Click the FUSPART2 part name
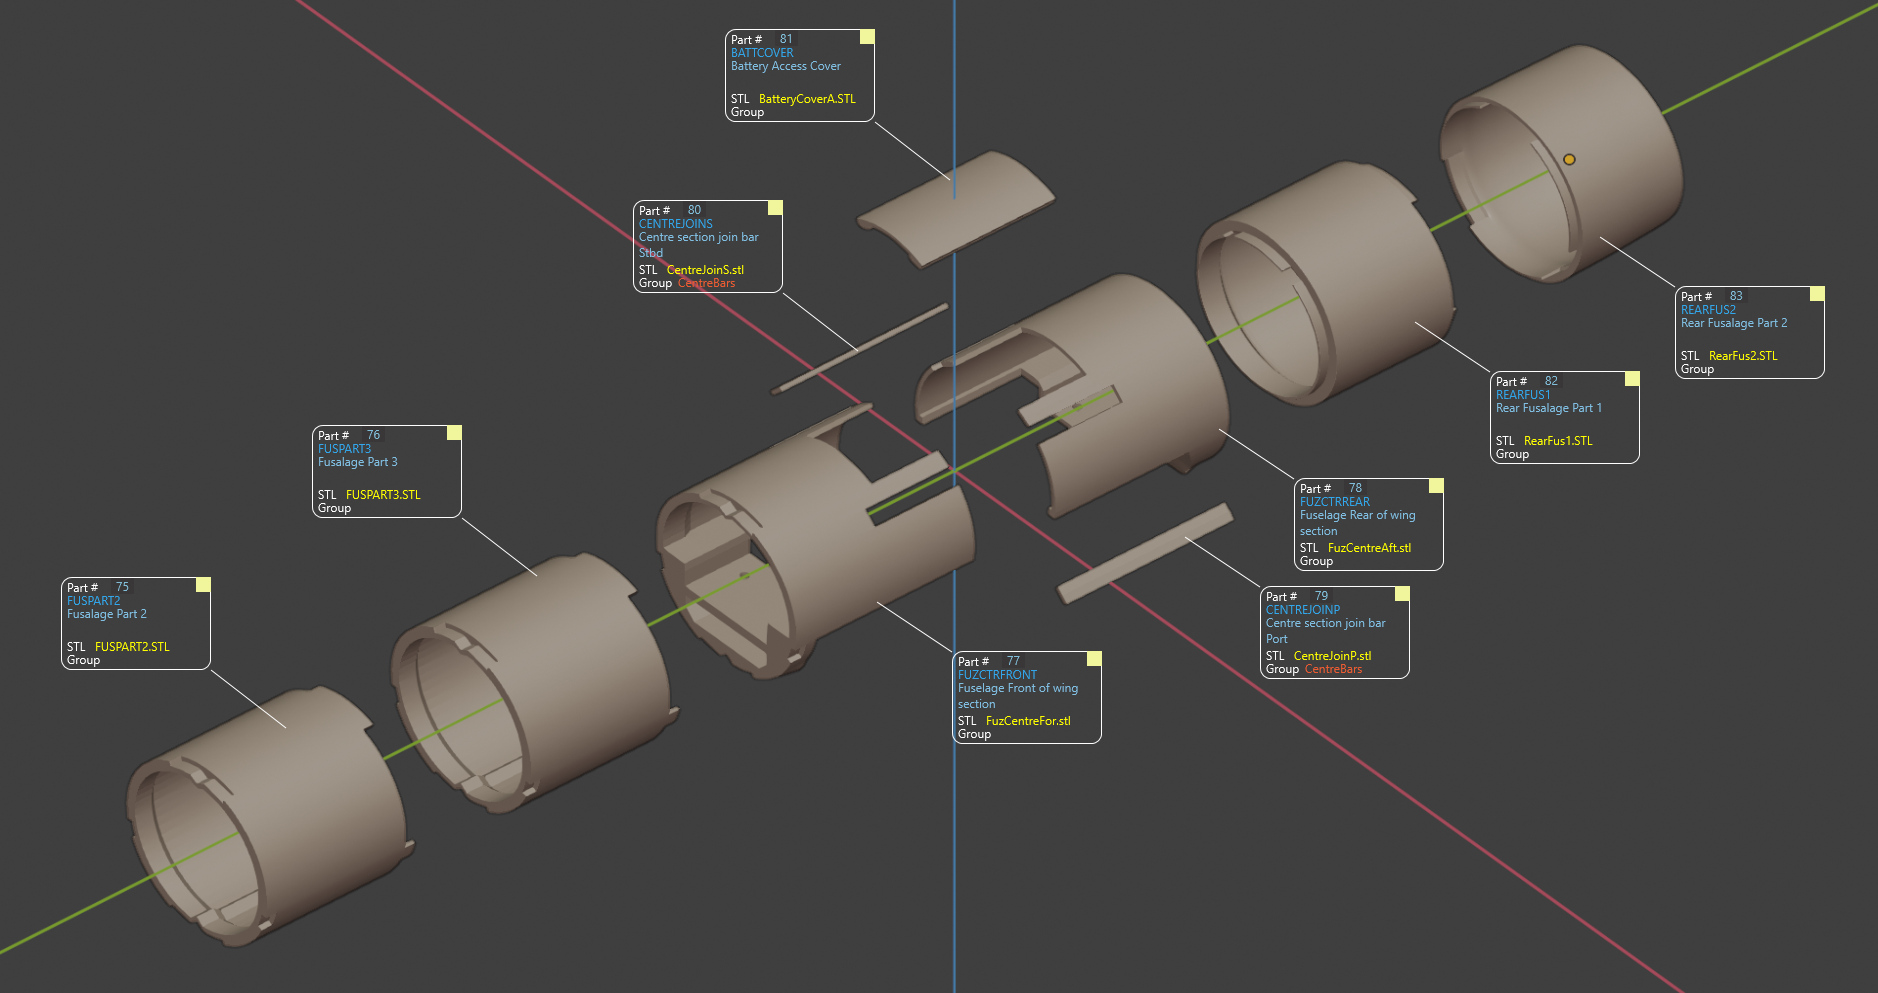This screenshot has width=1878, height=993. (93, 601)
